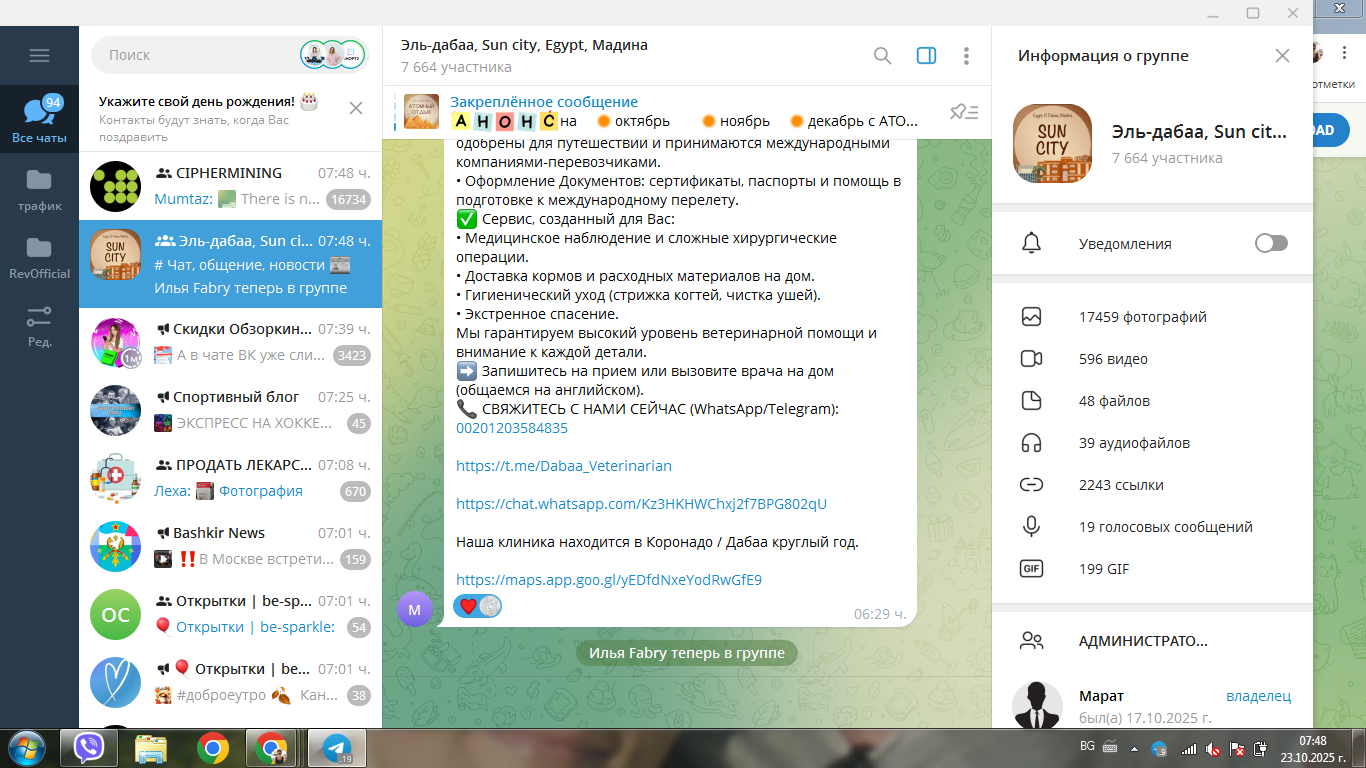The height and width of the screenshot is (768, 1366).
Task: Click the notifications bell icon
Action: point(1031,243)
